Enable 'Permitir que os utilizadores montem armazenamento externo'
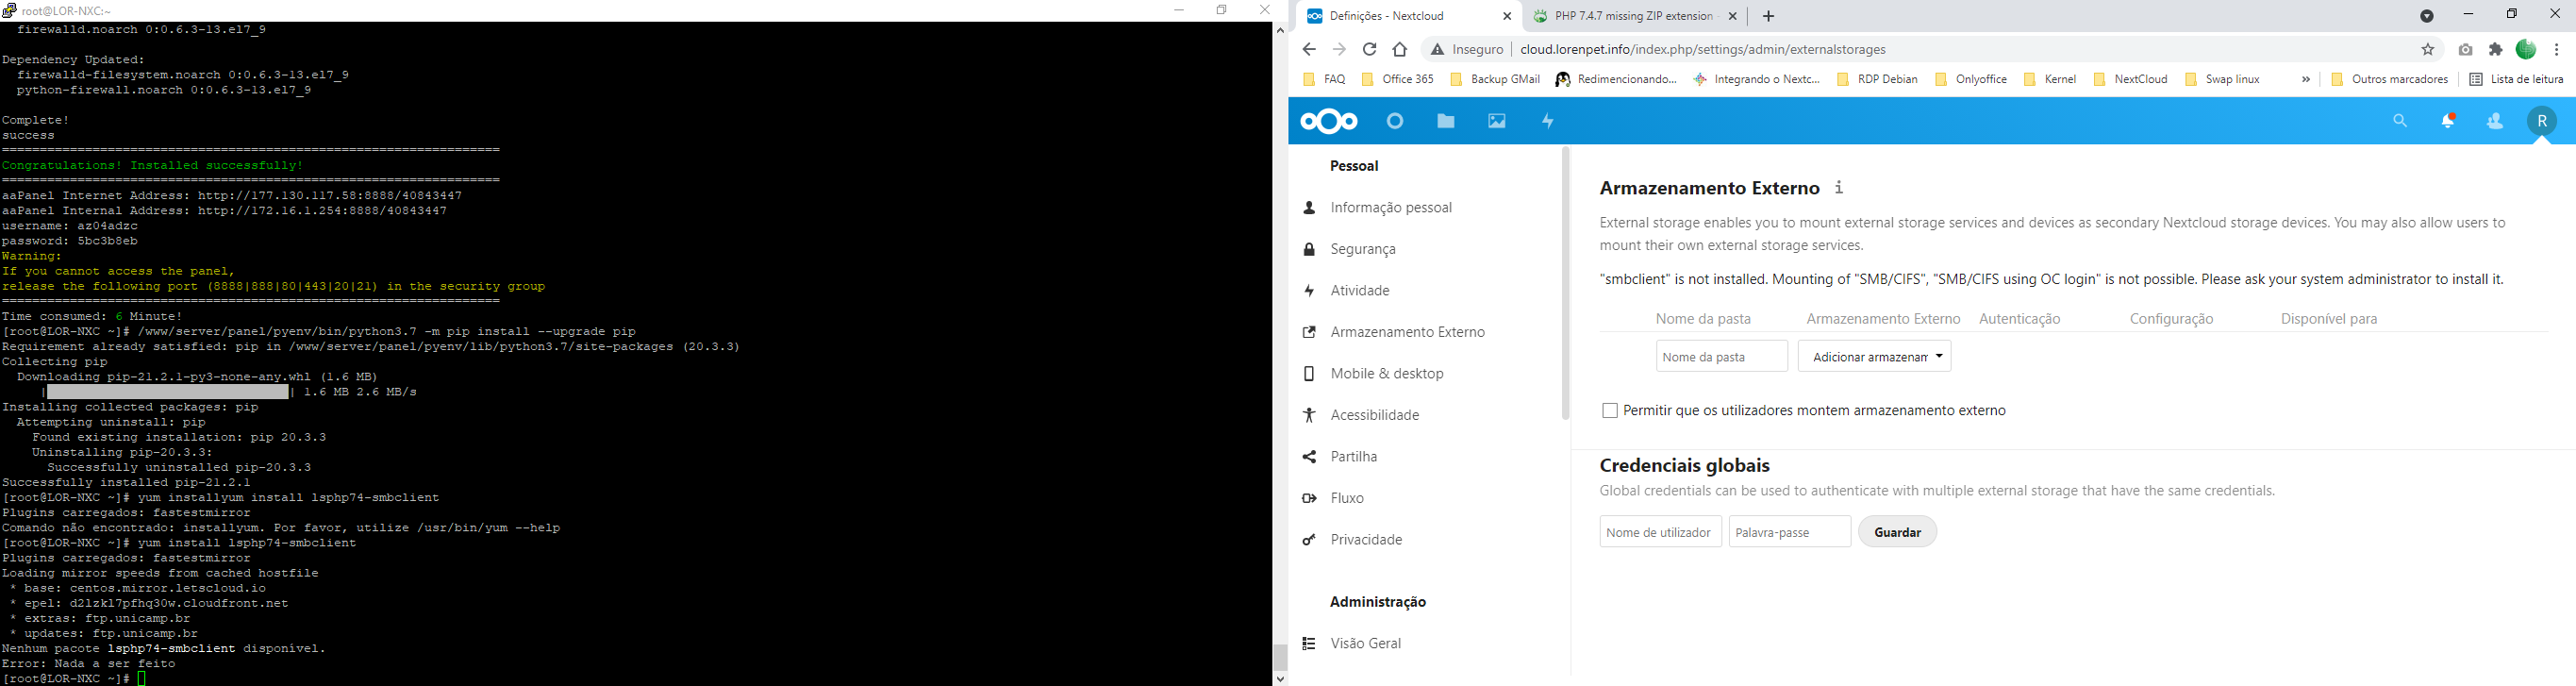 click(1610, 411)
